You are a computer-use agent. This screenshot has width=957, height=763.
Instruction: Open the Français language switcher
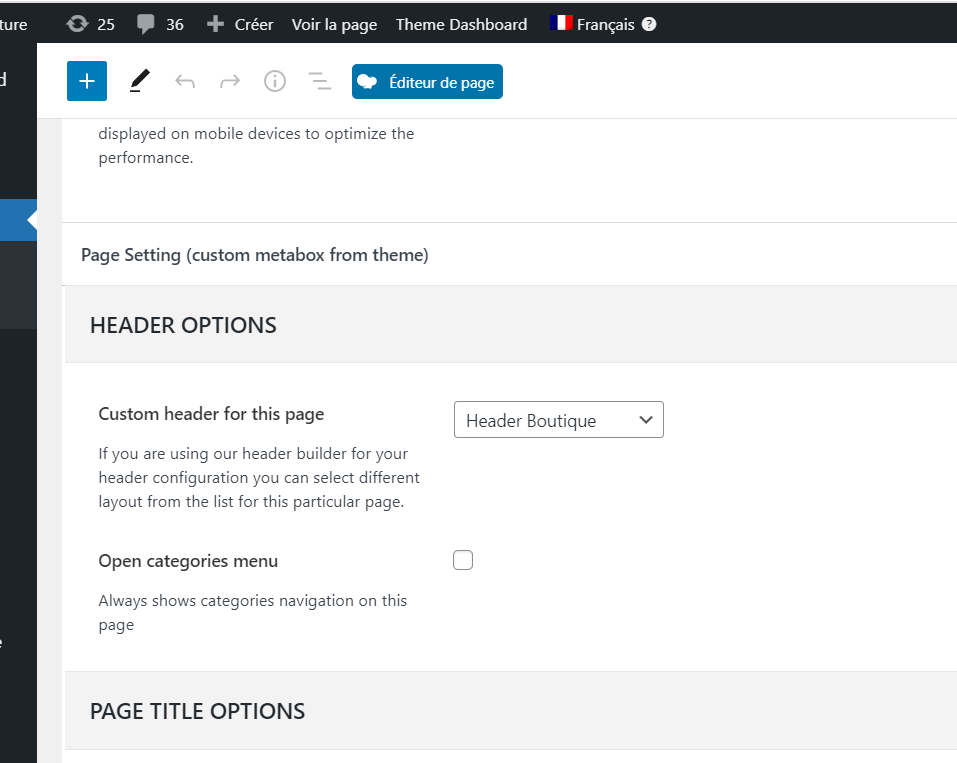605,24
